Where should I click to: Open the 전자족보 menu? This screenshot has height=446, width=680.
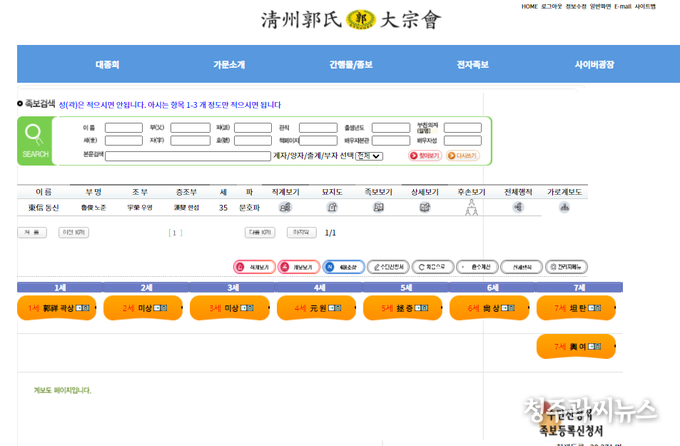click(x=472, y=64)
